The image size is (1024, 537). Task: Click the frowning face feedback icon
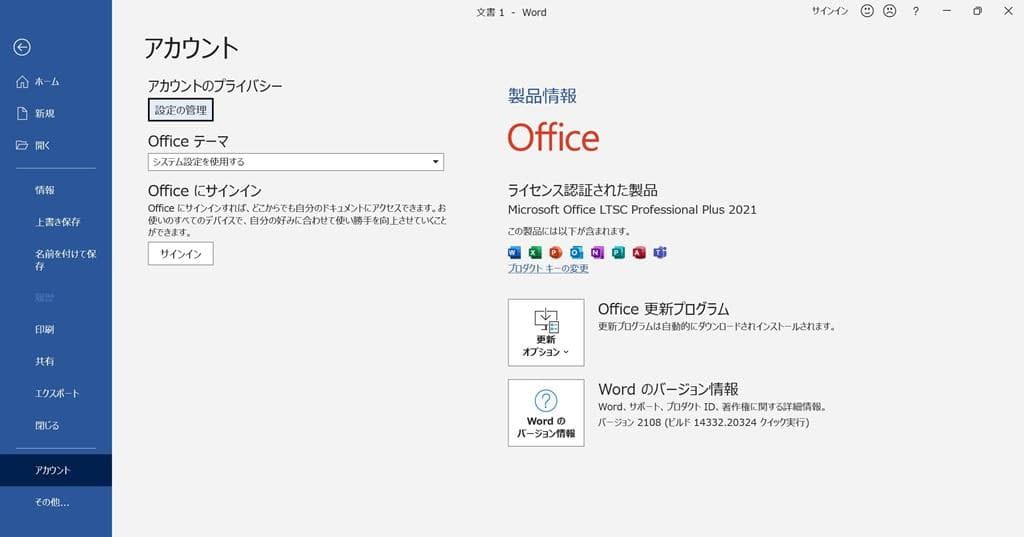tap(889, 11)
